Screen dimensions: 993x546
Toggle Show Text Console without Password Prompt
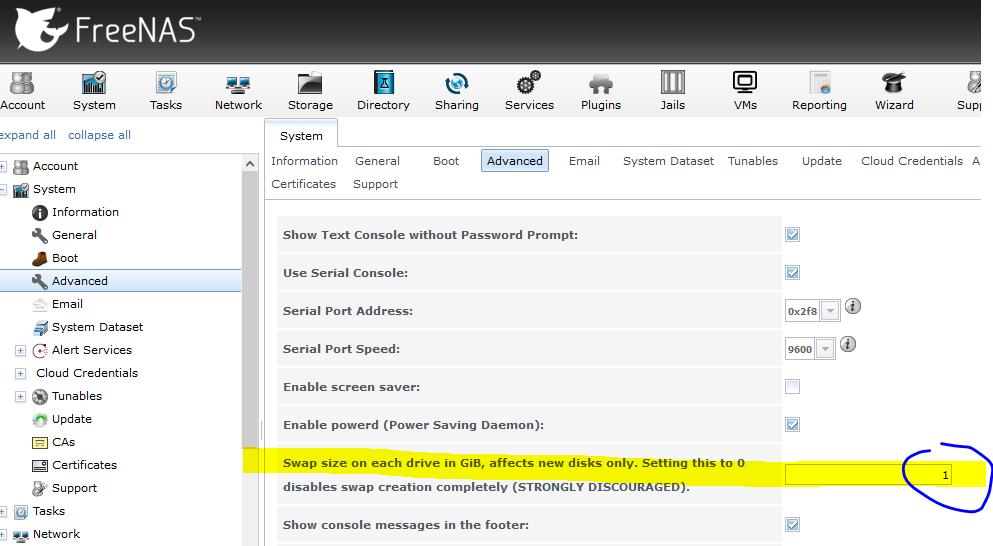(792, 234)
